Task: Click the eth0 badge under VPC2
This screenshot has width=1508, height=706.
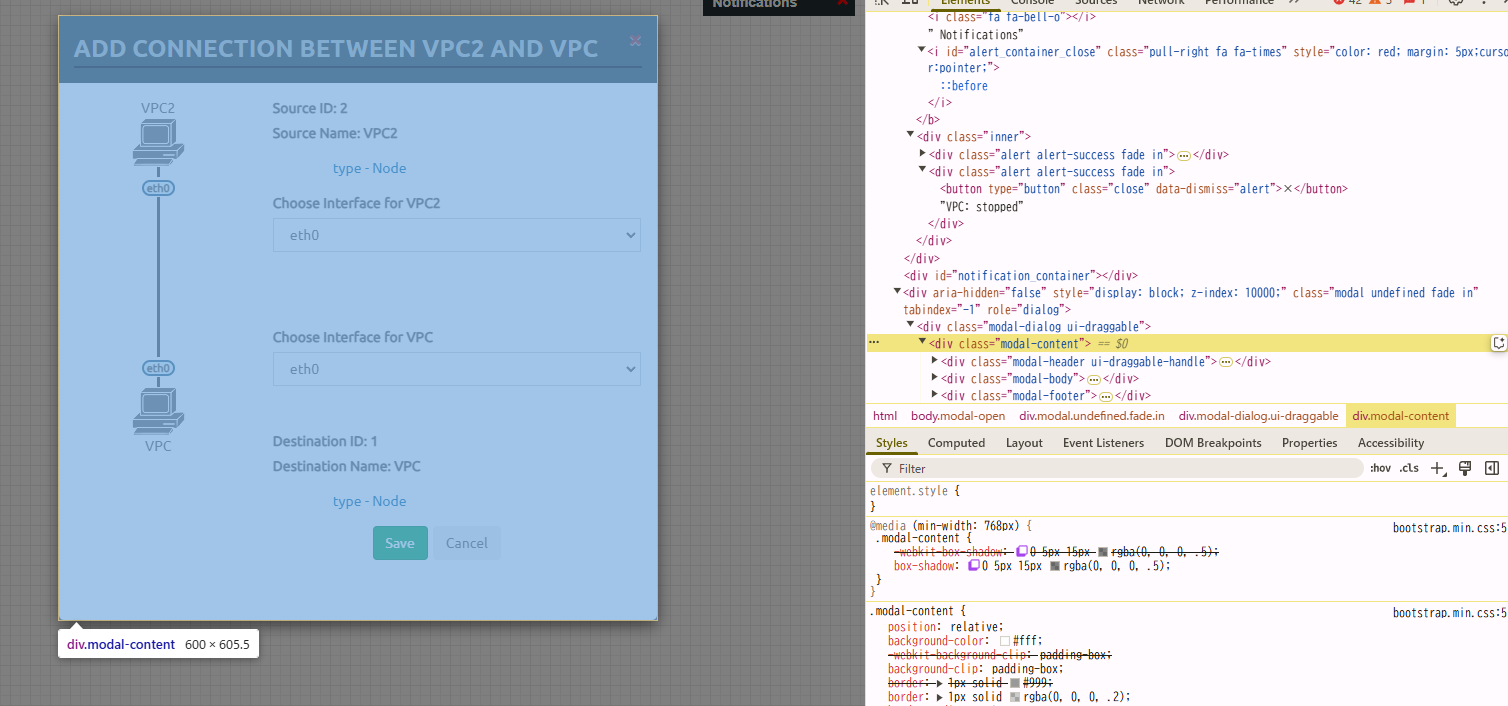Action: (158, 188)
